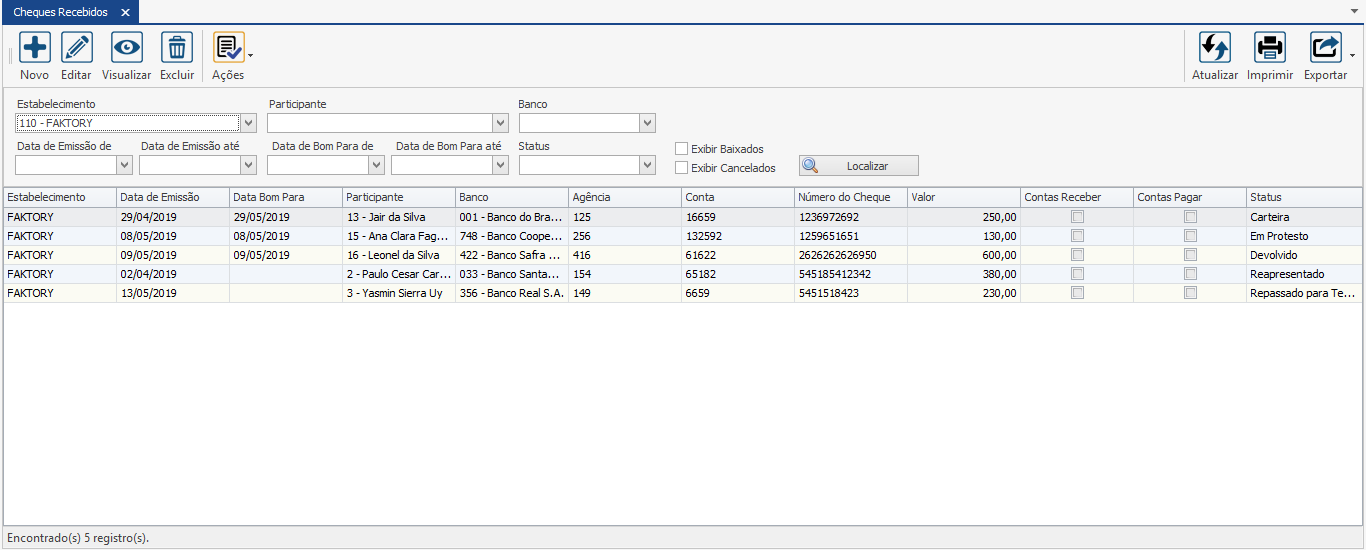Viewport: 1366px width, 550px height.
Task: Select the Cheques Recebidos tab
Action: 60,12
